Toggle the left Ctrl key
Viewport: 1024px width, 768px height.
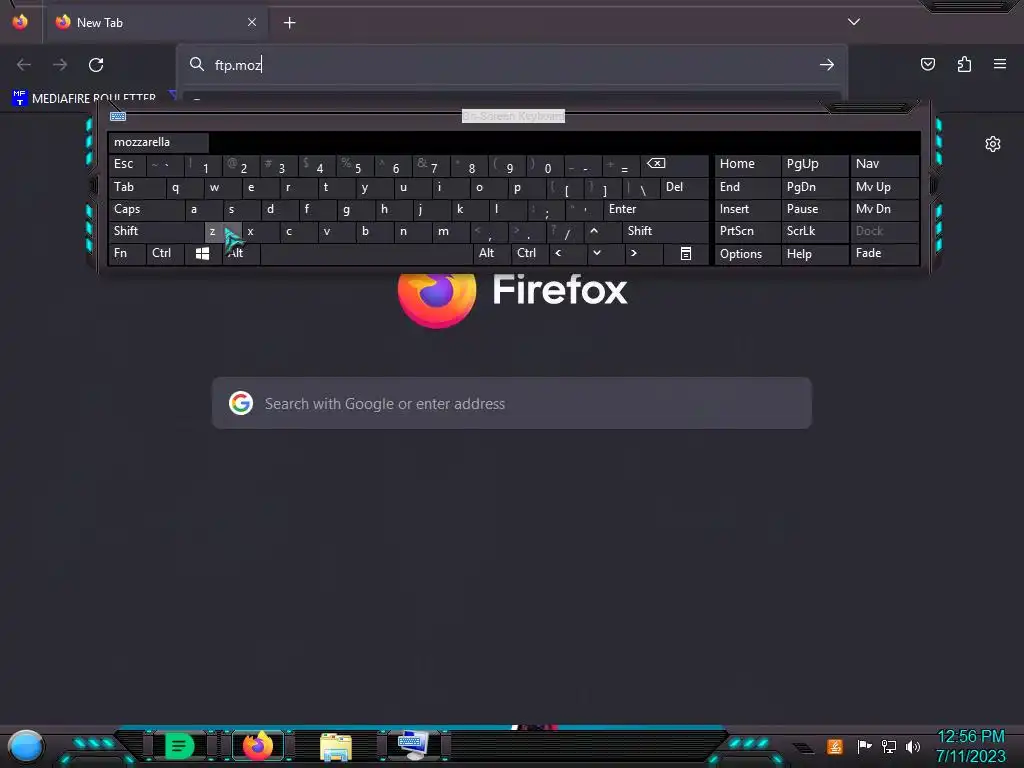(165, 253)
